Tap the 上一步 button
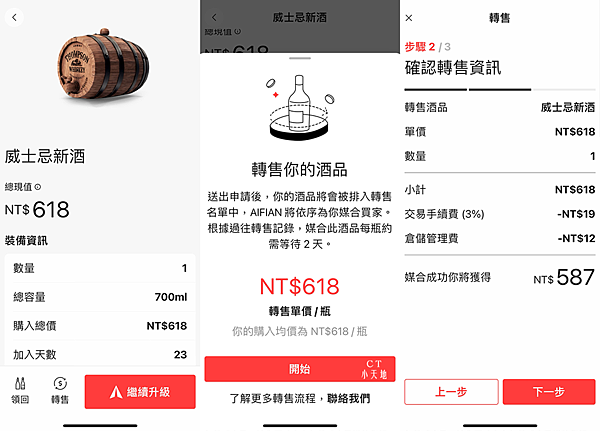The width and height of the screenshot is (600, 431). pyautogui.click(x=451, y=392)
